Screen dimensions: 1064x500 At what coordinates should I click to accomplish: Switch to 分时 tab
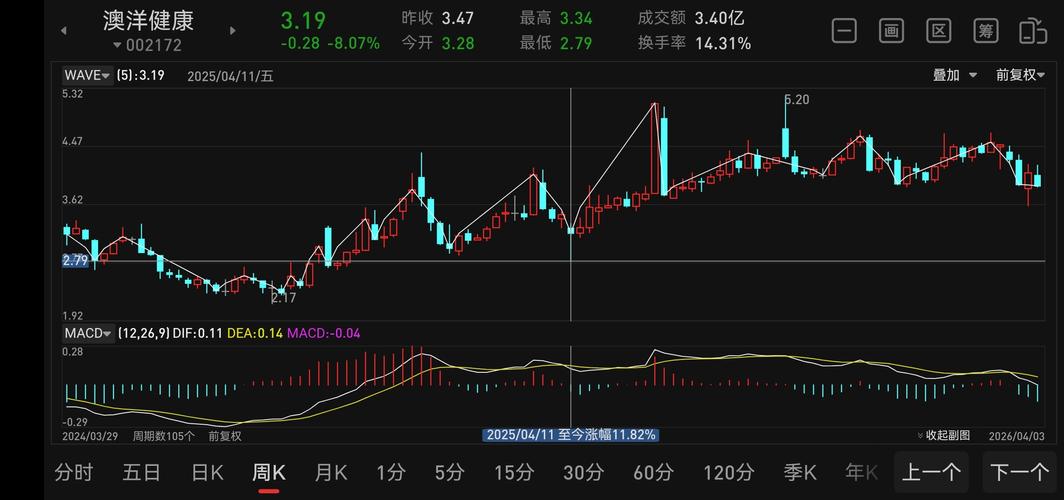(x=73, y=472)
